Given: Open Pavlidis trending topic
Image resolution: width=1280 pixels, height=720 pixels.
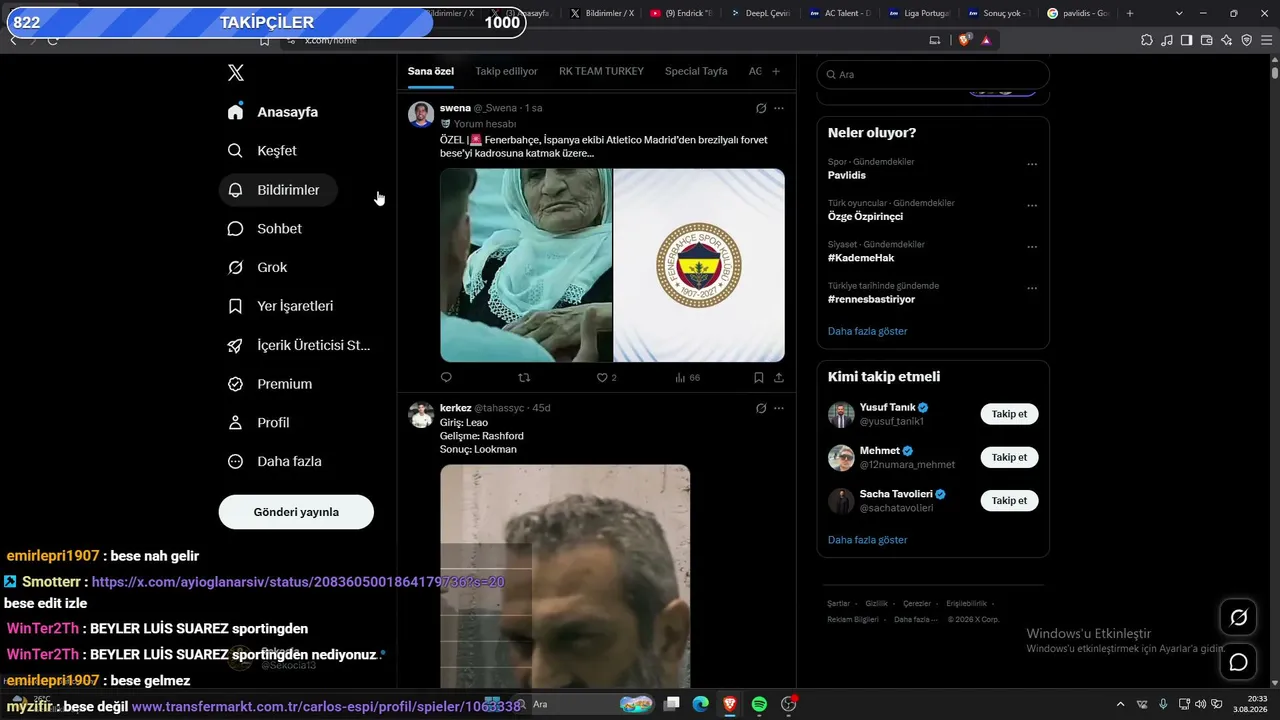Looking at the screenshot, I should click(847, 175).
